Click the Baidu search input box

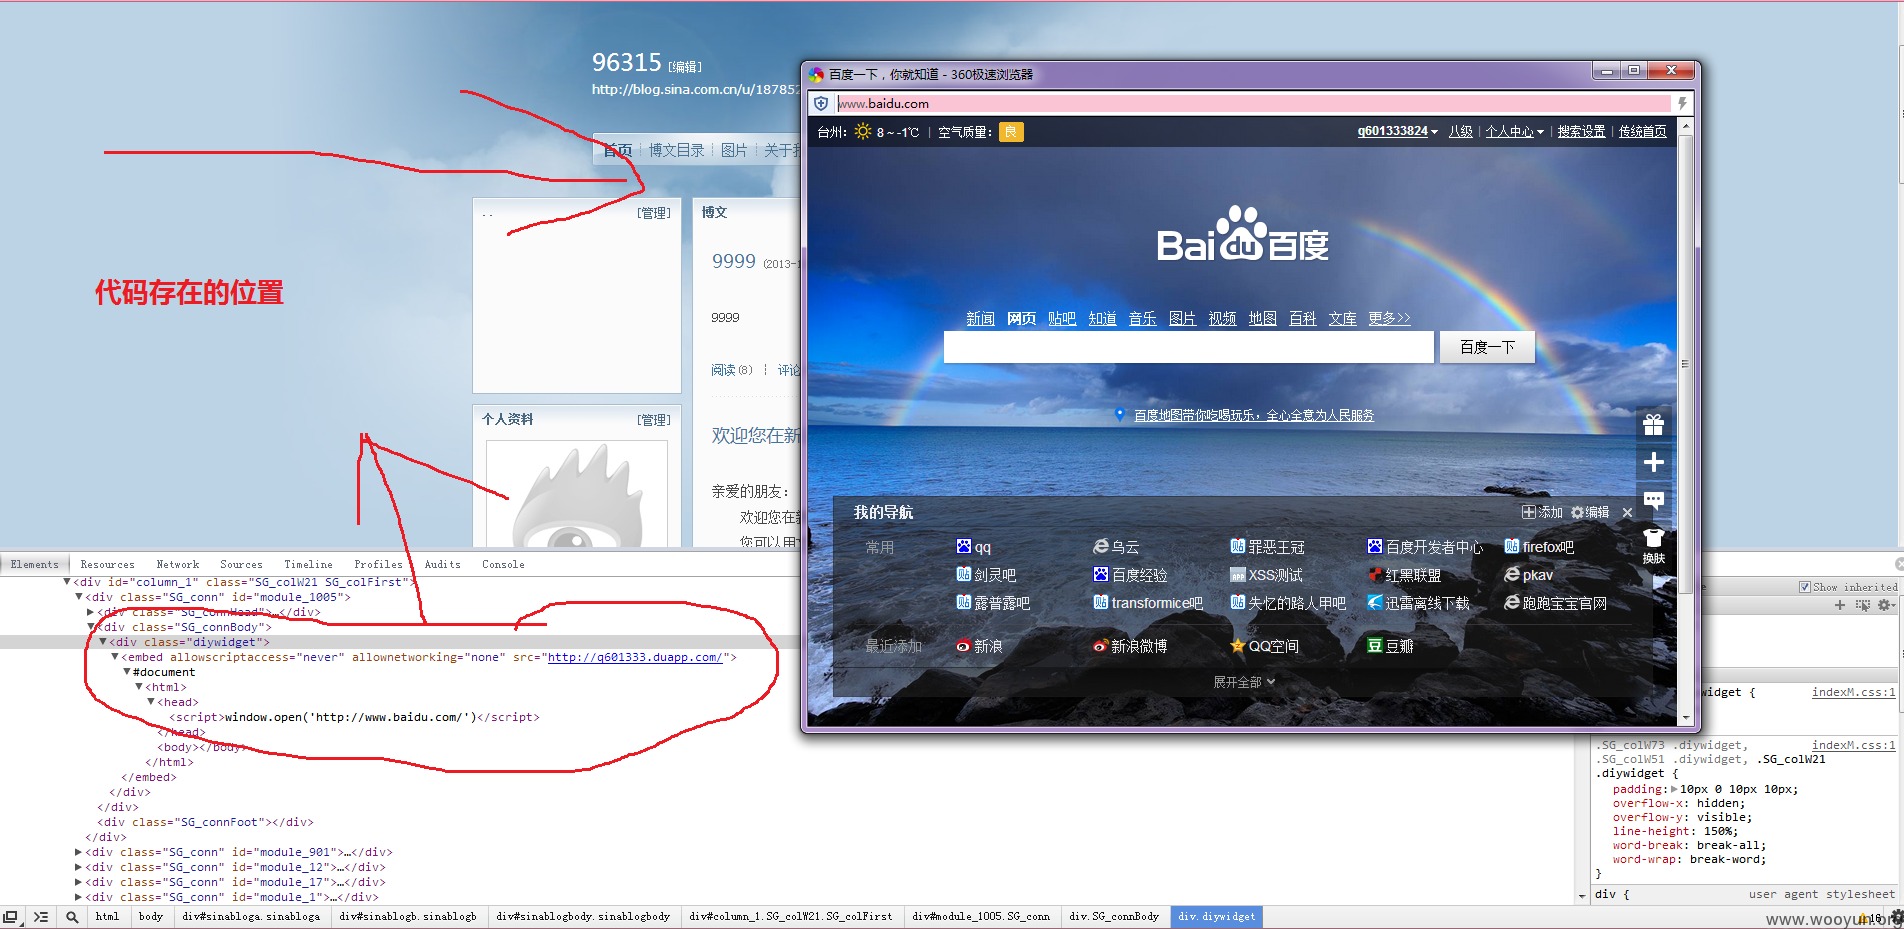[x=1188, y=347]
